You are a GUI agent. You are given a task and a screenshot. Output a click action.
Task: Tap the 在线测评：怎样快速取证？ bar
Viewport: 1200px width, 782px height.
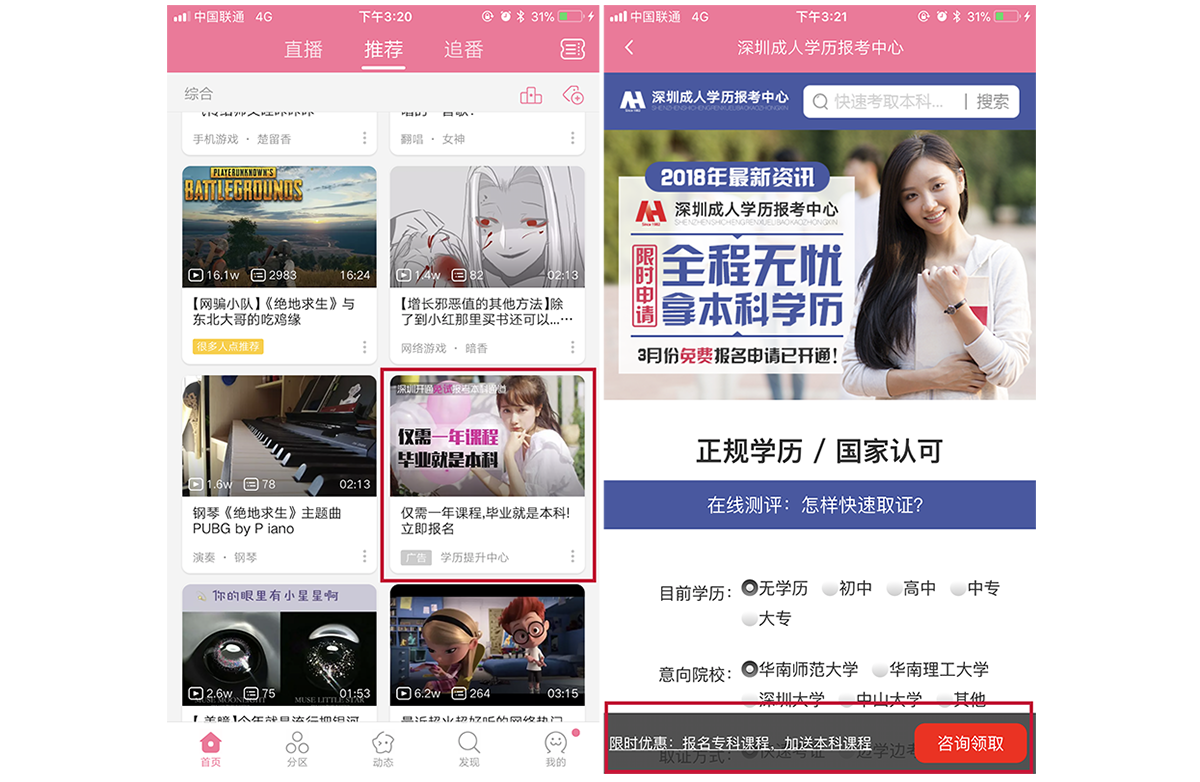[x=820, y=505]
